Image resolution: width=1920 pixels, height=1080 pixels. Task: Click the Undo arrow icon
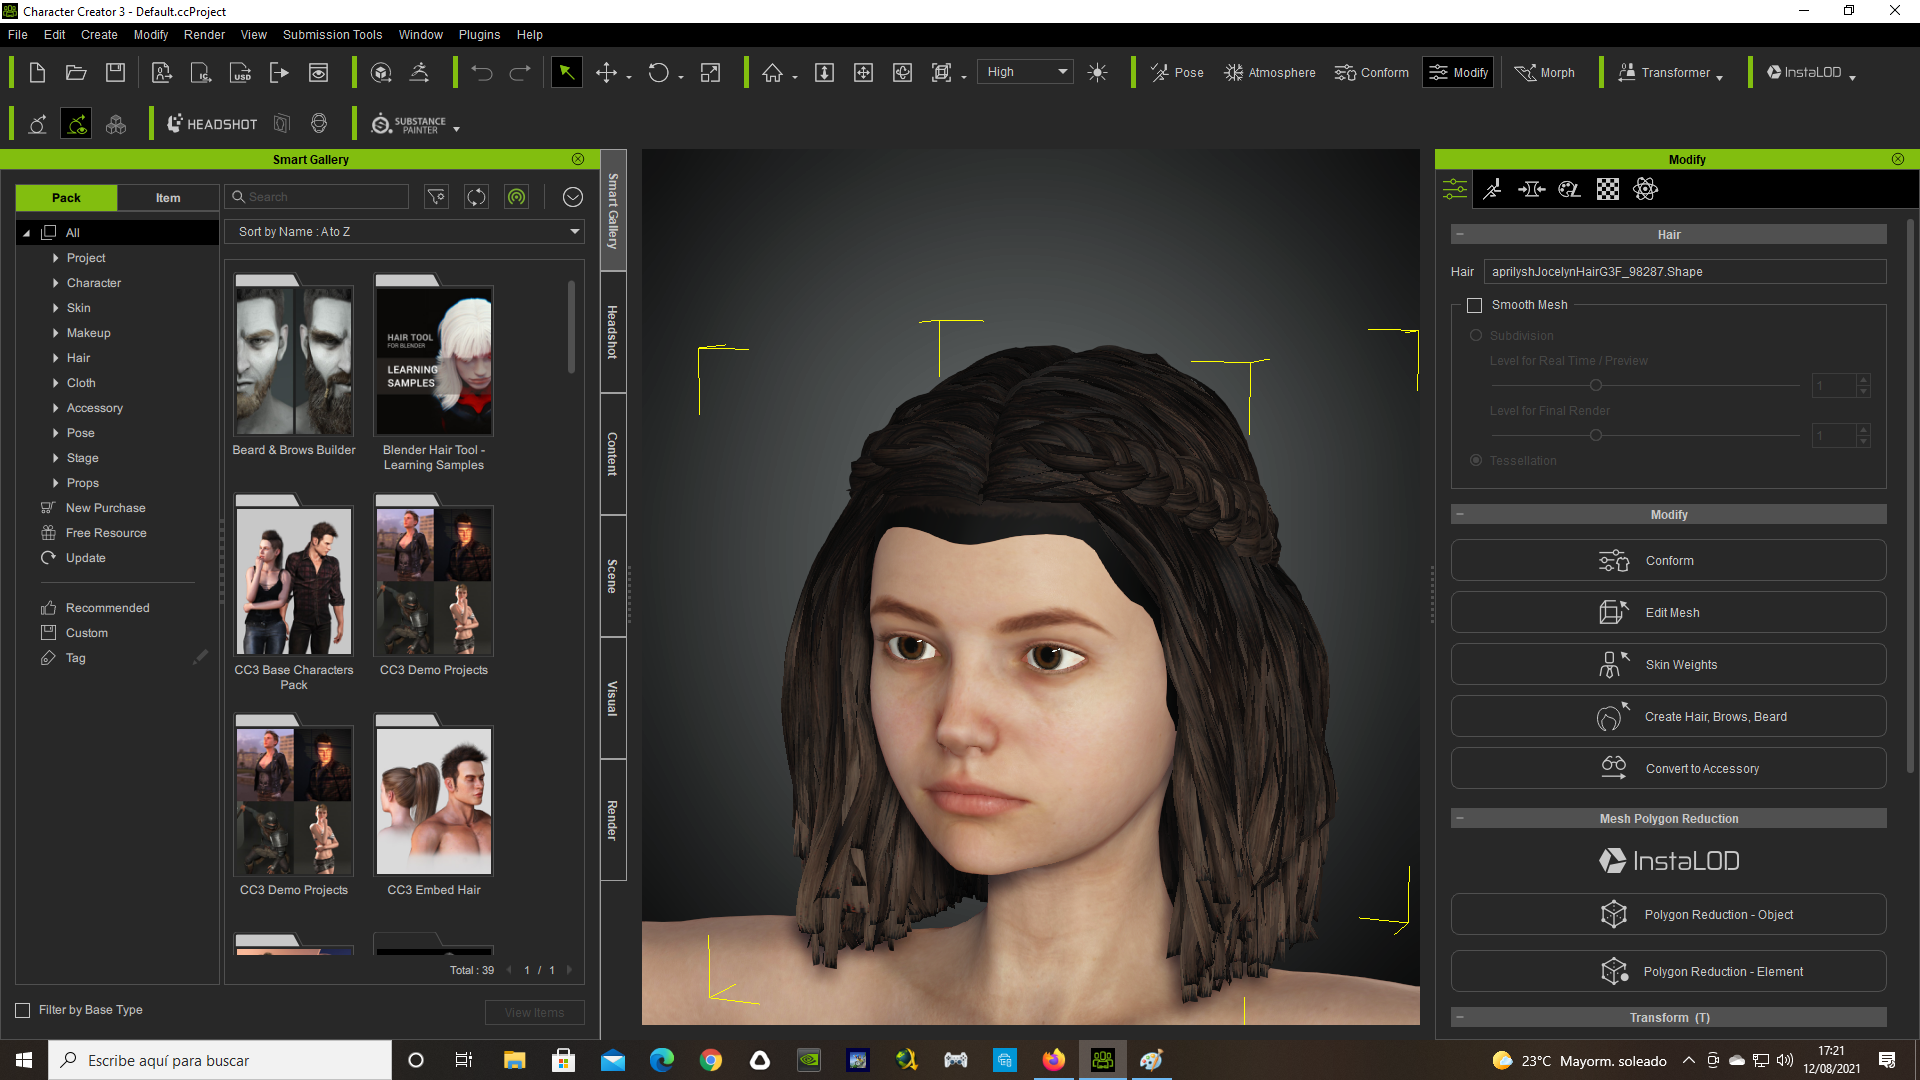(482, 73)
